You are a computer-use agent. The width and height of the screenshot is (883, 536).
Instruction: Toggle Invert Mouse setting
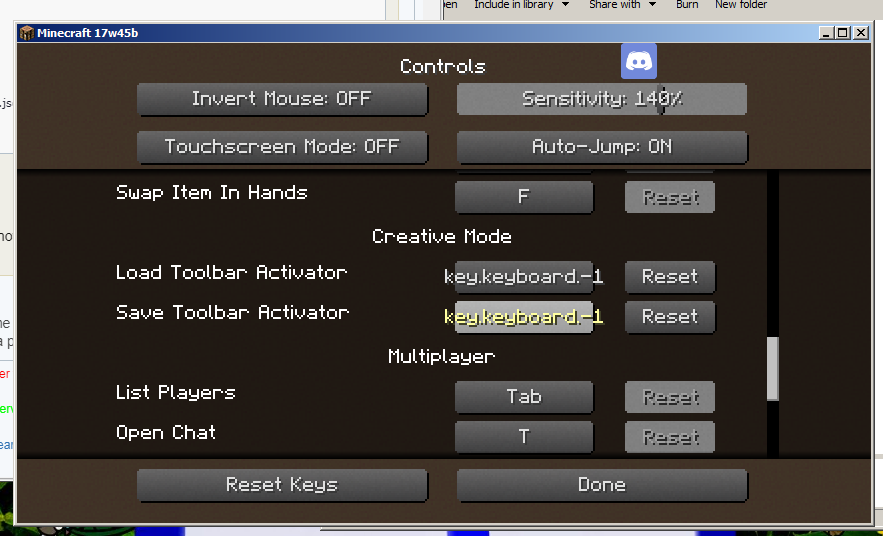[x=282, y=99]
